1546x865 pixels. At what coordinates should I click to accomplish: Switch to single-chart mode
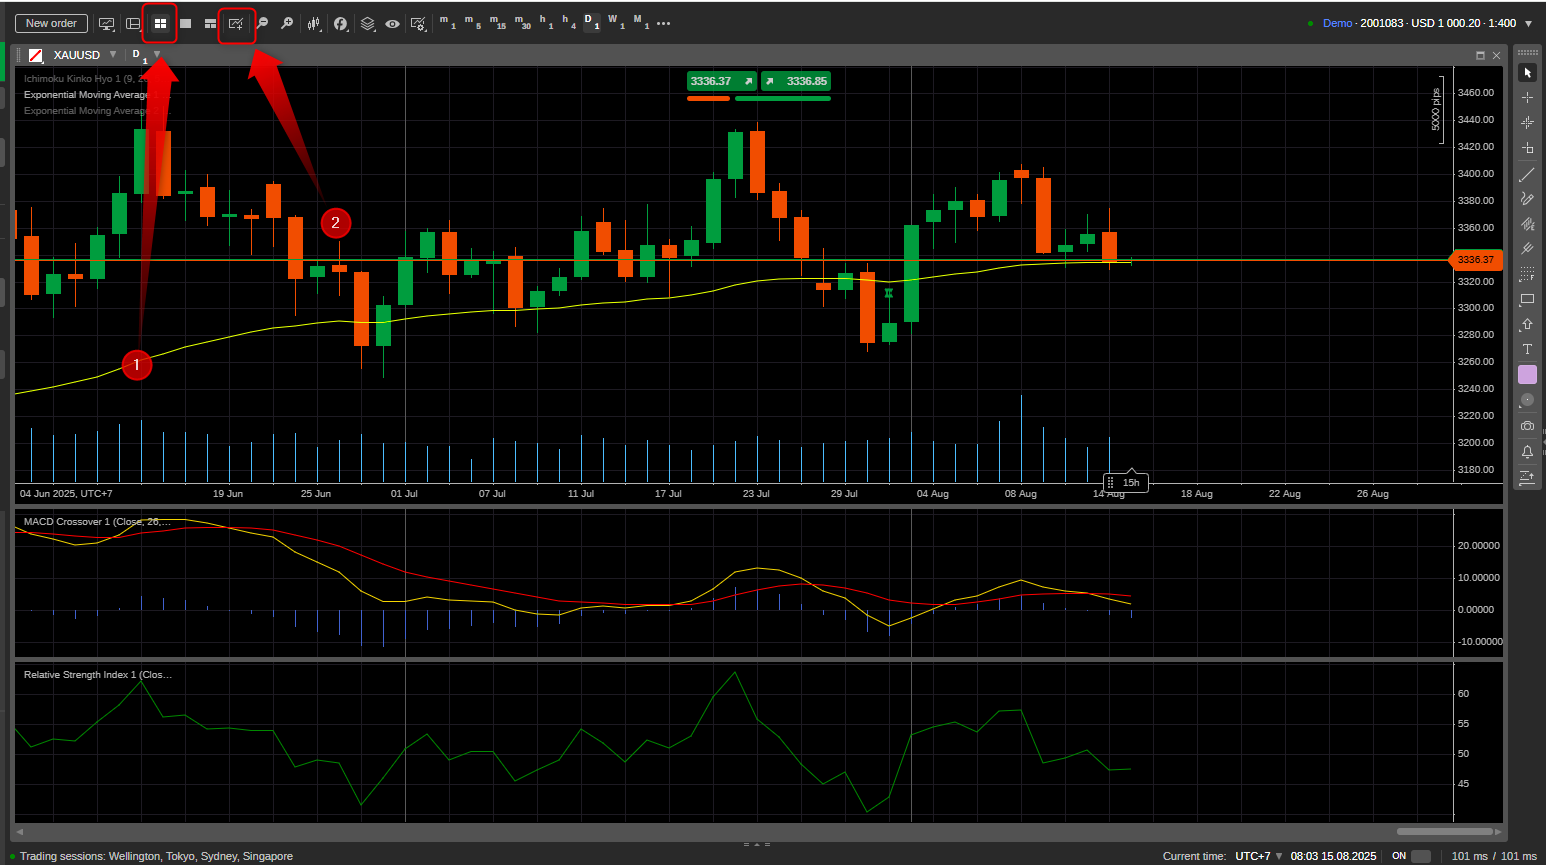tap(185, 23)
